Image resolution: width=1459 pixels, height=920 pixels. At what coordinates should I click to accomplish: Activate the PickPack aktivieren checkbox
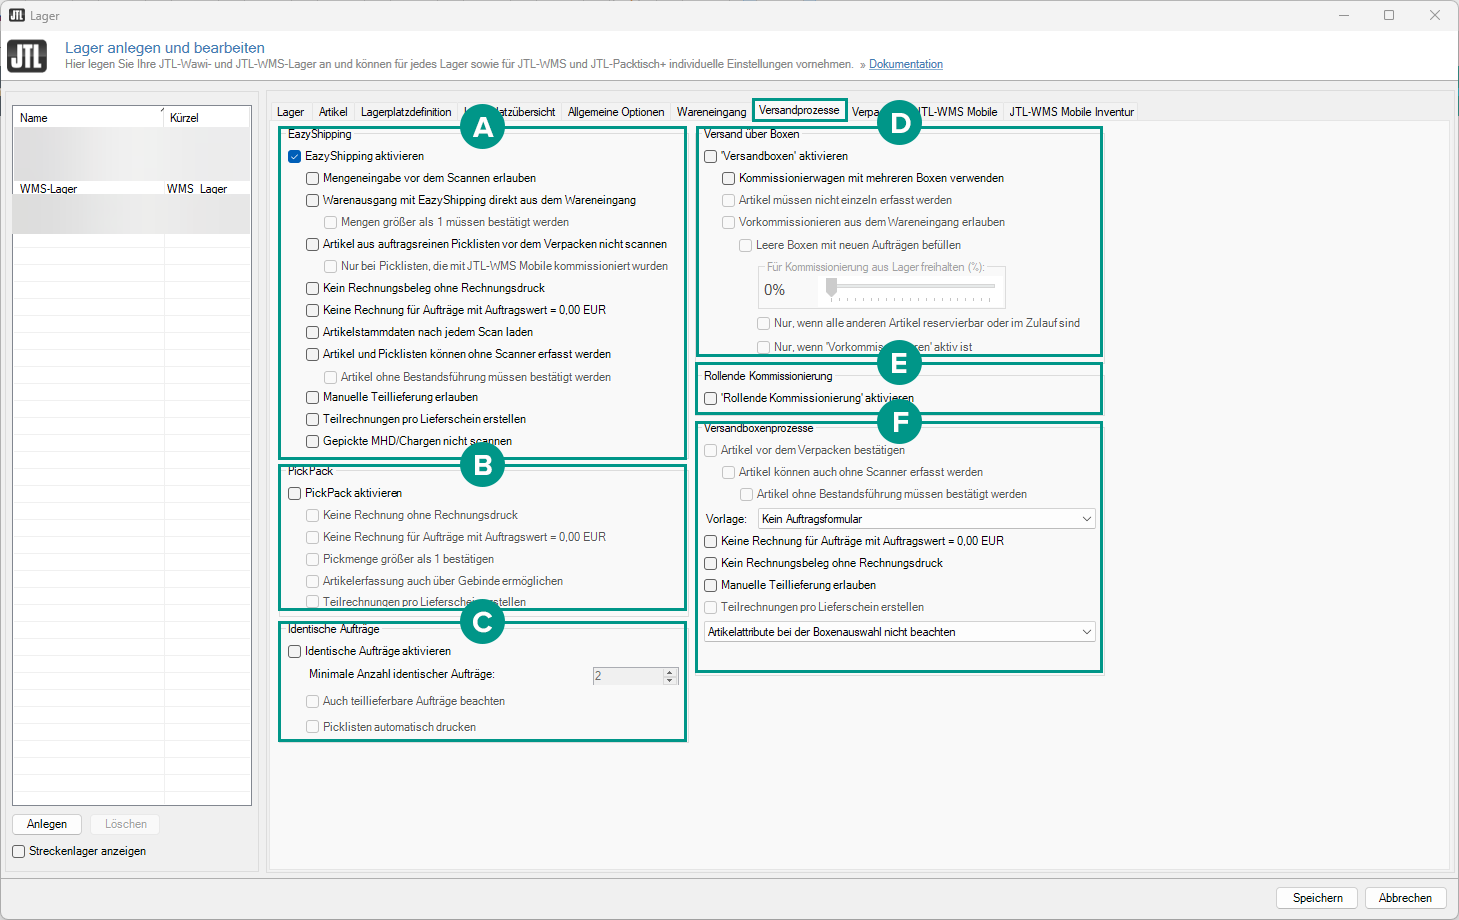[x=295, y=493]
